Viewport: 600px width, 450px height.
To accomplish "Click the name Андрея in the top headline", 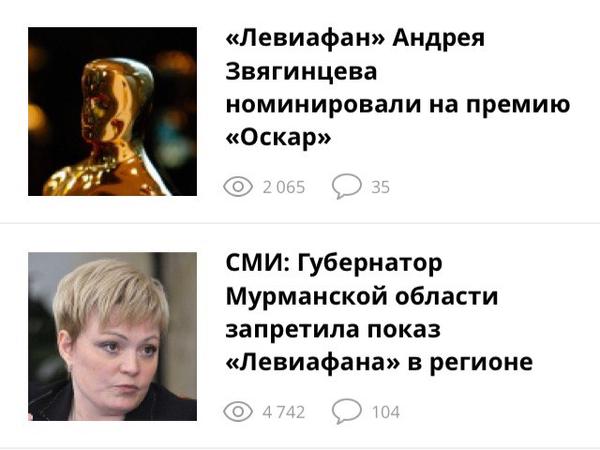I will coord(439,39).
